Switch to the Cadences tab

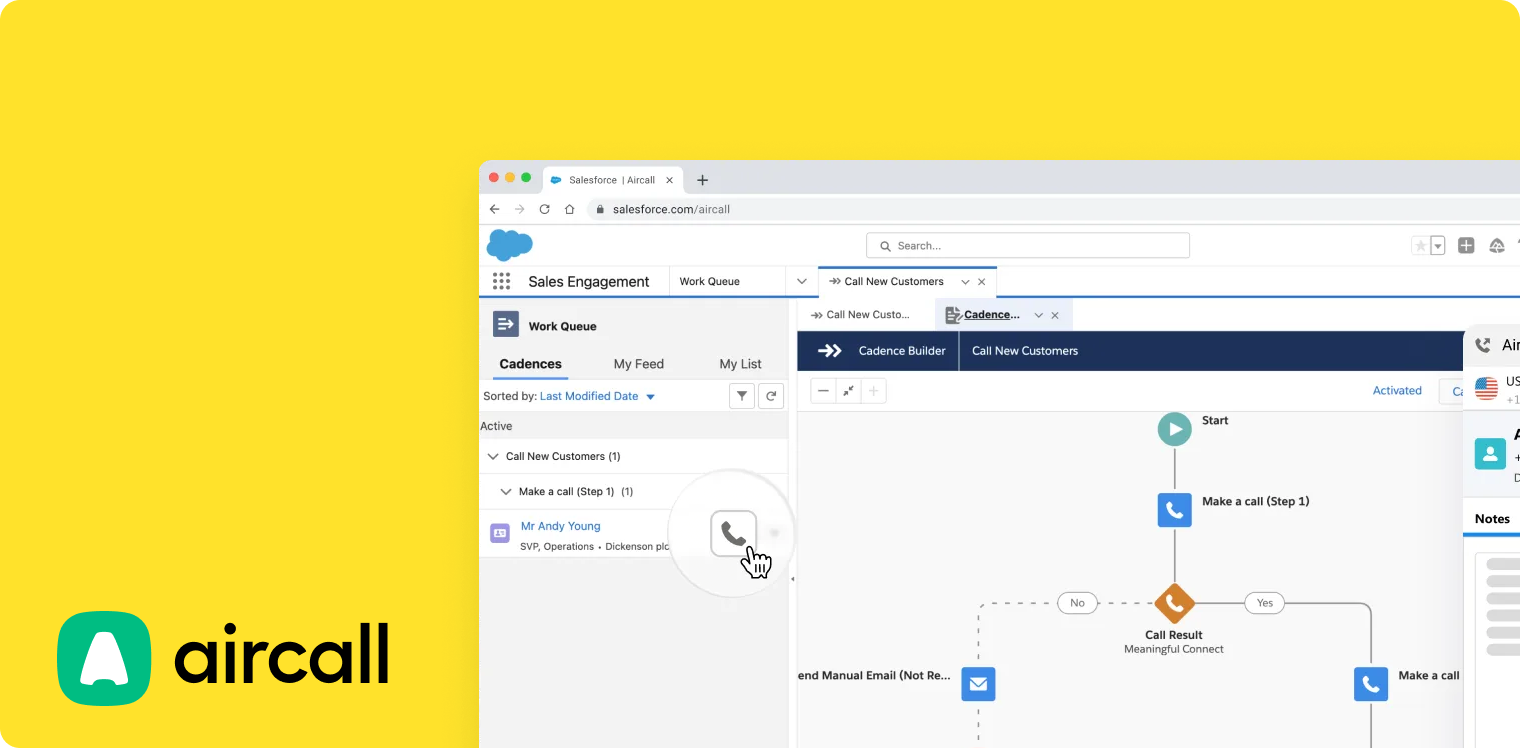(x=529, y=363)
